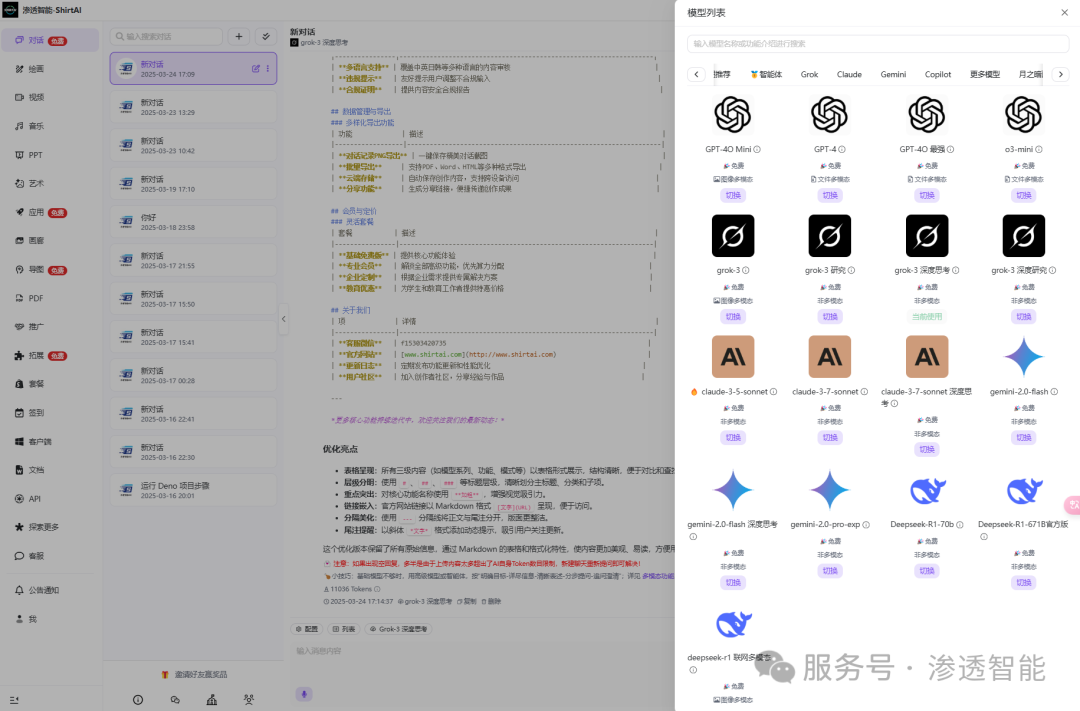Switch to the Copilot tab
1080x711 pixels.
937,74
